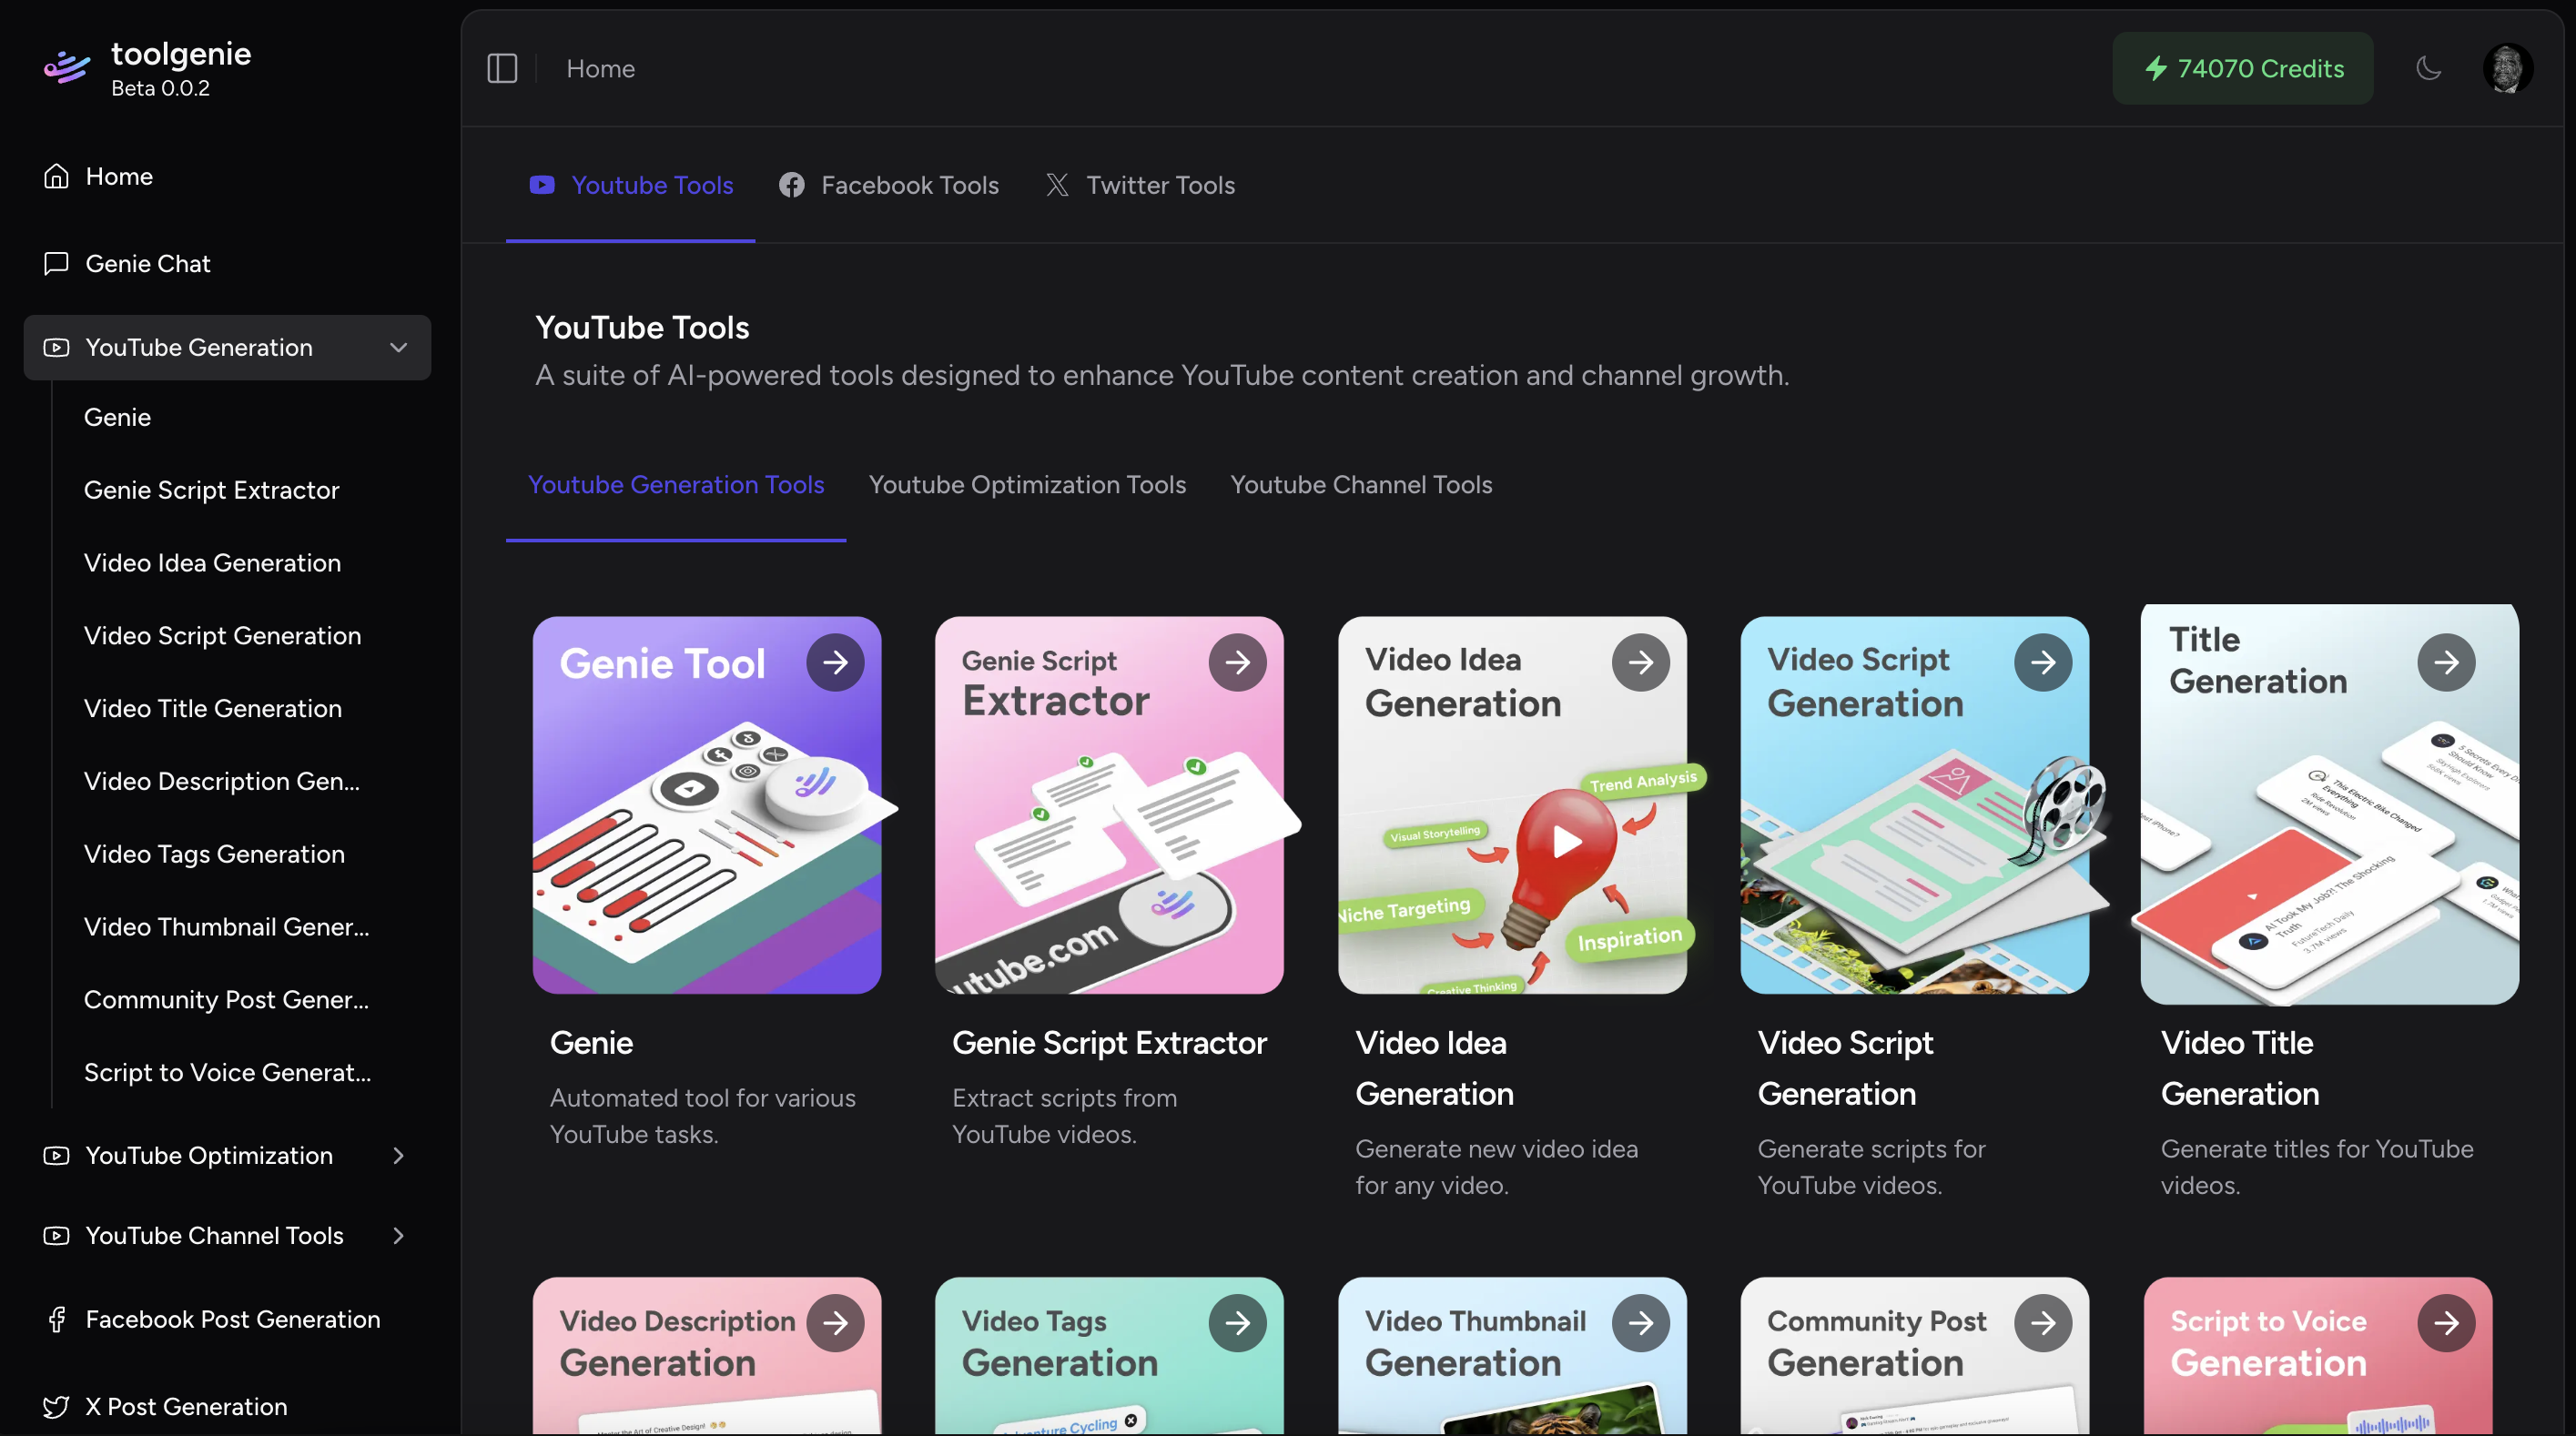Screen dimensions: 2576x1436
Task: Open Genie Chat in the sidebar
Action: (227, 264)
